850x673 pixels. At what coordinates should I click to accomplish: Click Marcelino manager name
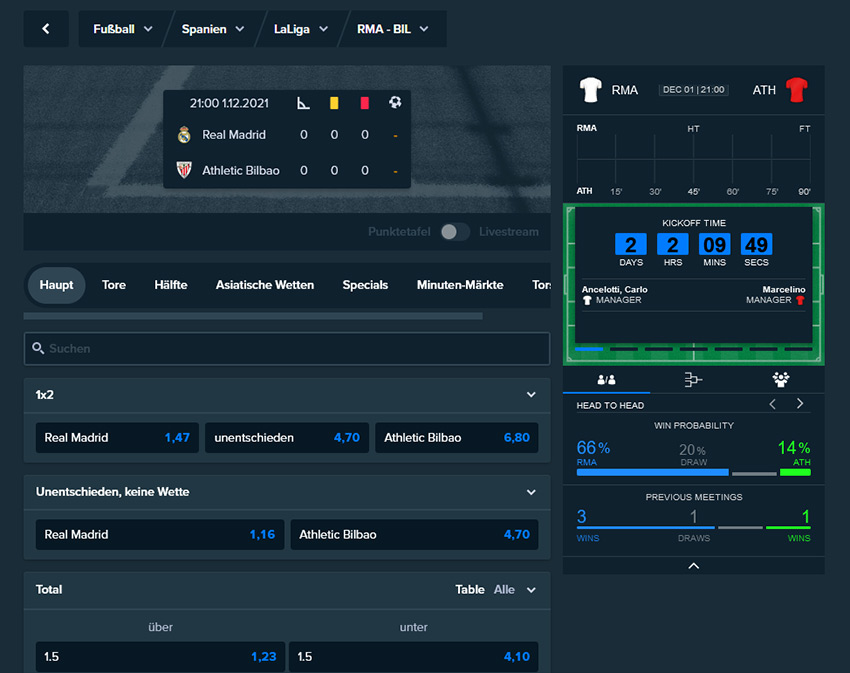784,290
